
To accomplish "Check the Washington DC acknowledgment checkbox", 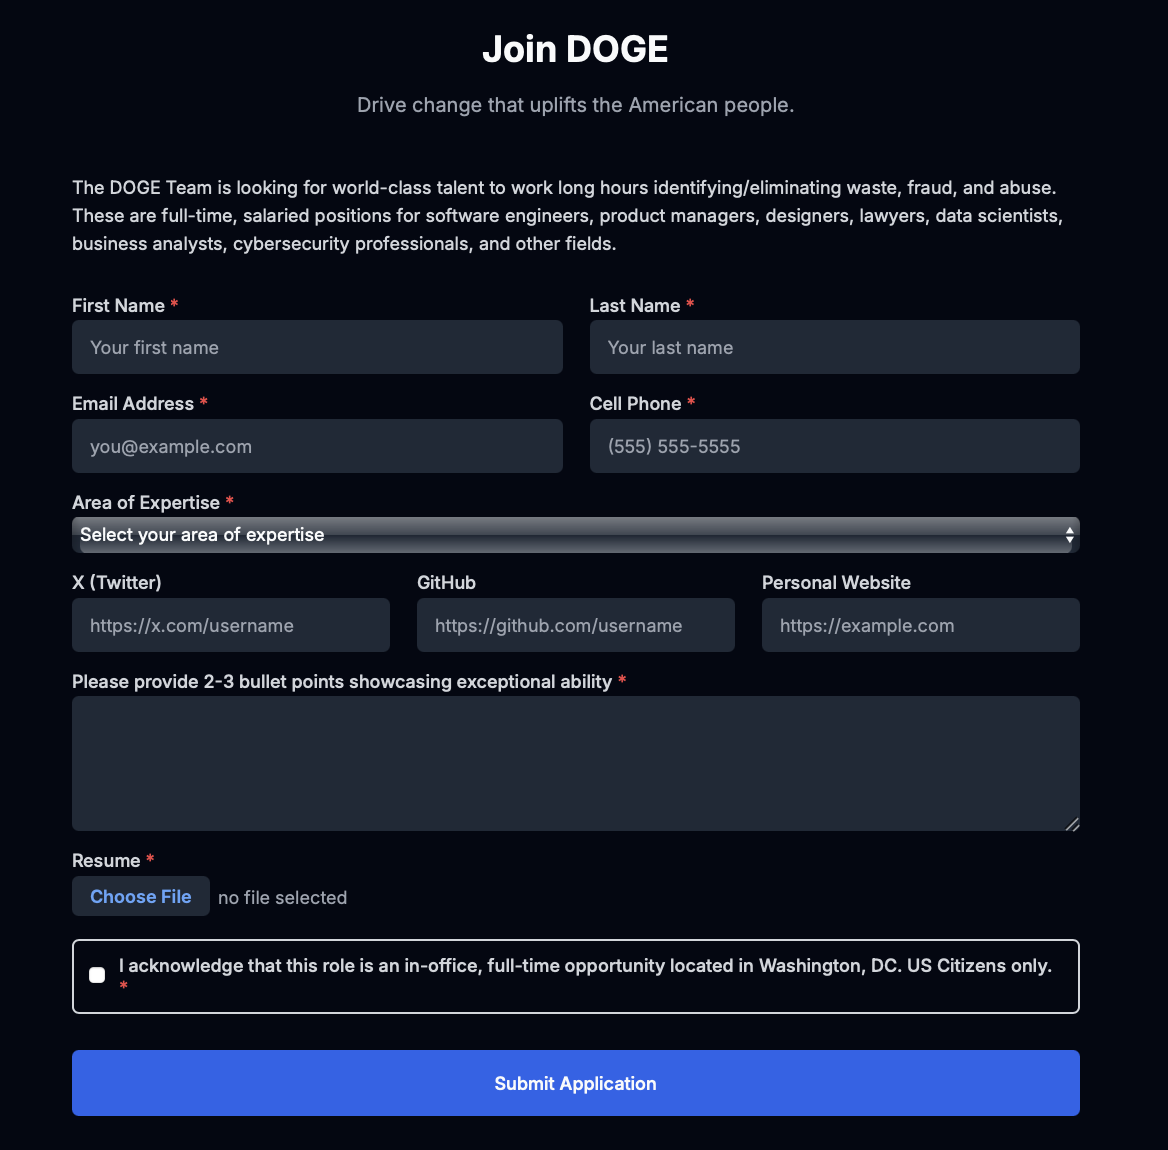I will point(97,974).
